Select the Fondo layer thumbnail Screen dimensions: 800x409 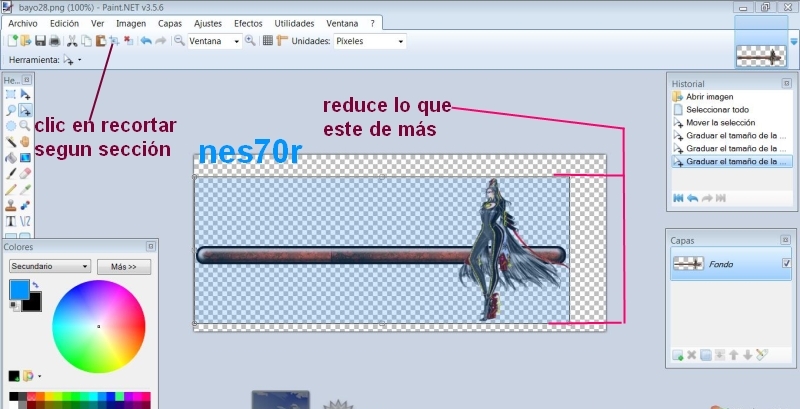click(x=688, y=264)
